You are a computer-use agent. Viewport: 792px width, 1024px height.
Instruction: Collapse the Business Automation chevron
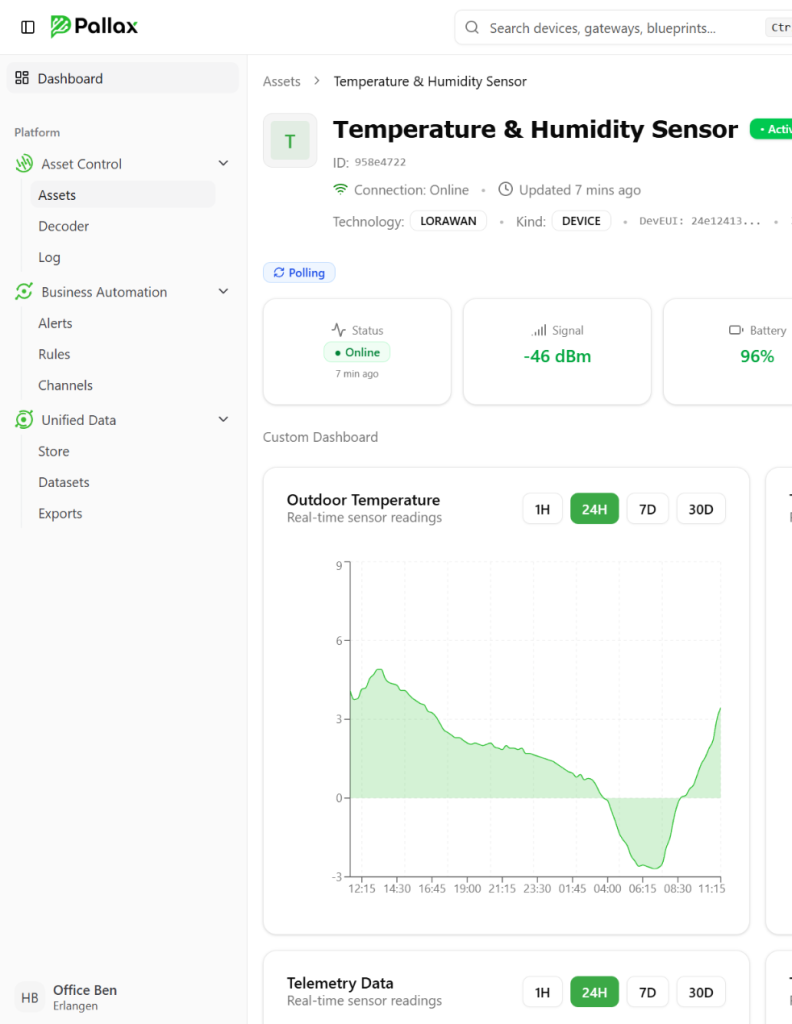click(223, 292)
